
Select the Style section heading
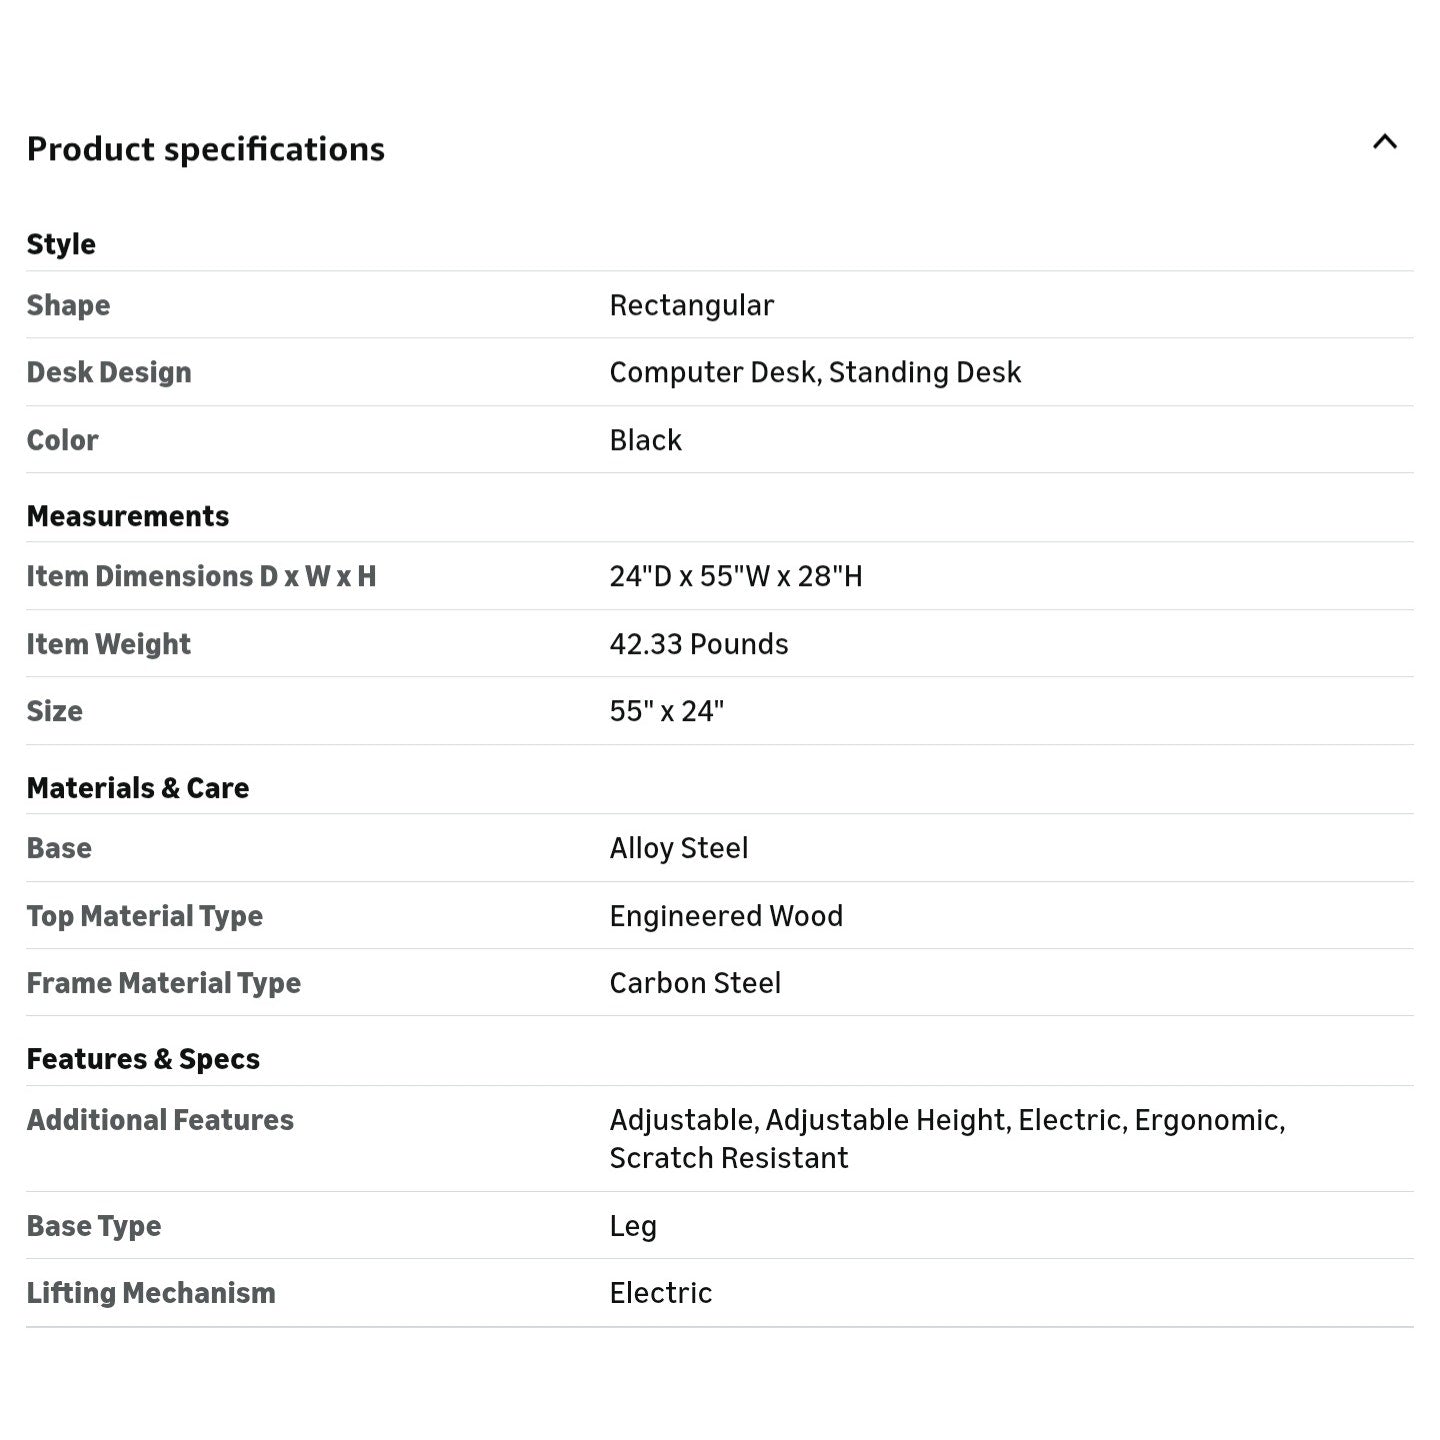point(61,244)
